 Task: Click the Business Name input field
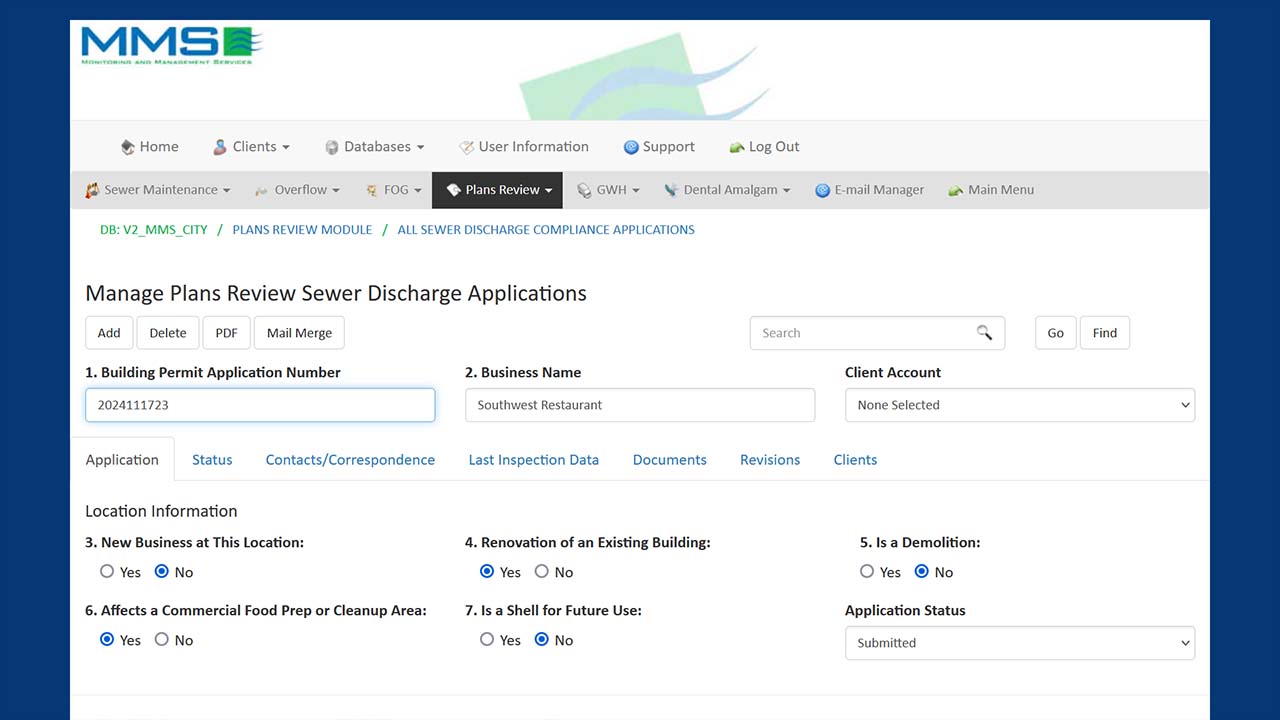click(639, 405)
